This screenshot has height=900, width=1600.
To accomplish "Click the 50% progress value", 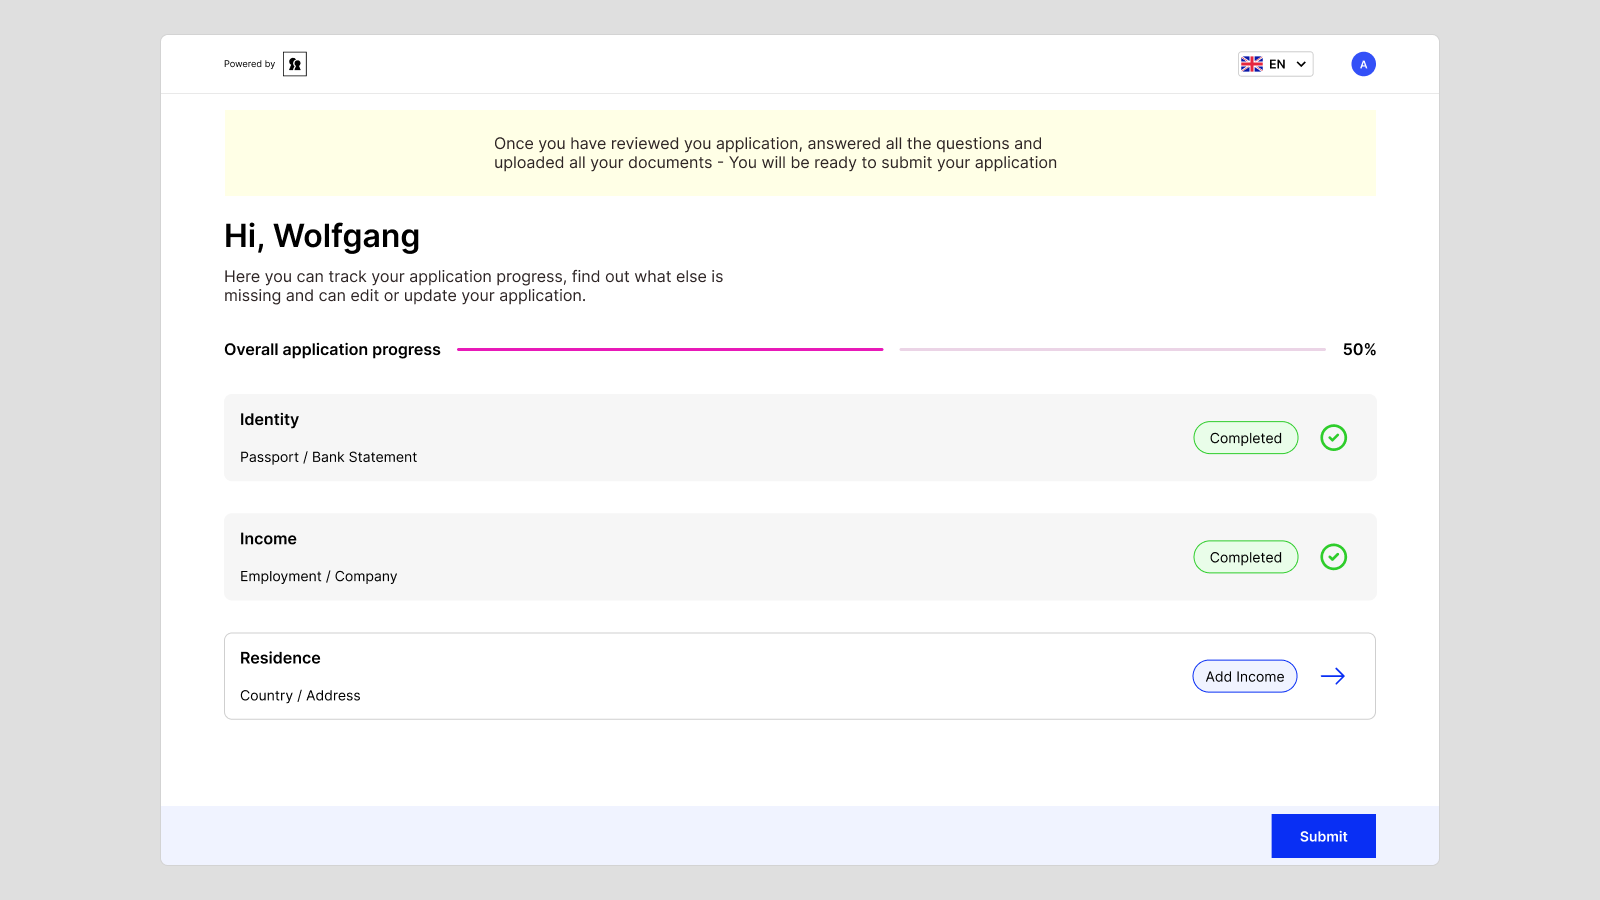I will [1359, 349].
